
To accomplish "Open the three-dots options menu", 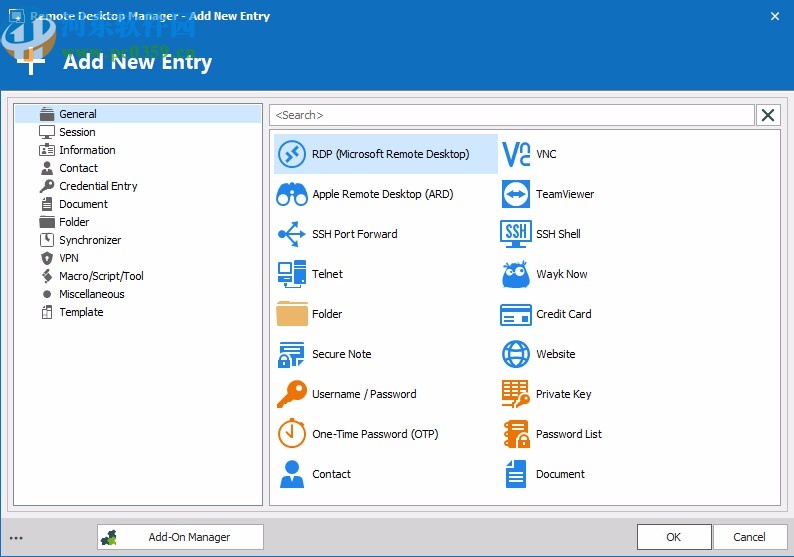I will (16, 538).
